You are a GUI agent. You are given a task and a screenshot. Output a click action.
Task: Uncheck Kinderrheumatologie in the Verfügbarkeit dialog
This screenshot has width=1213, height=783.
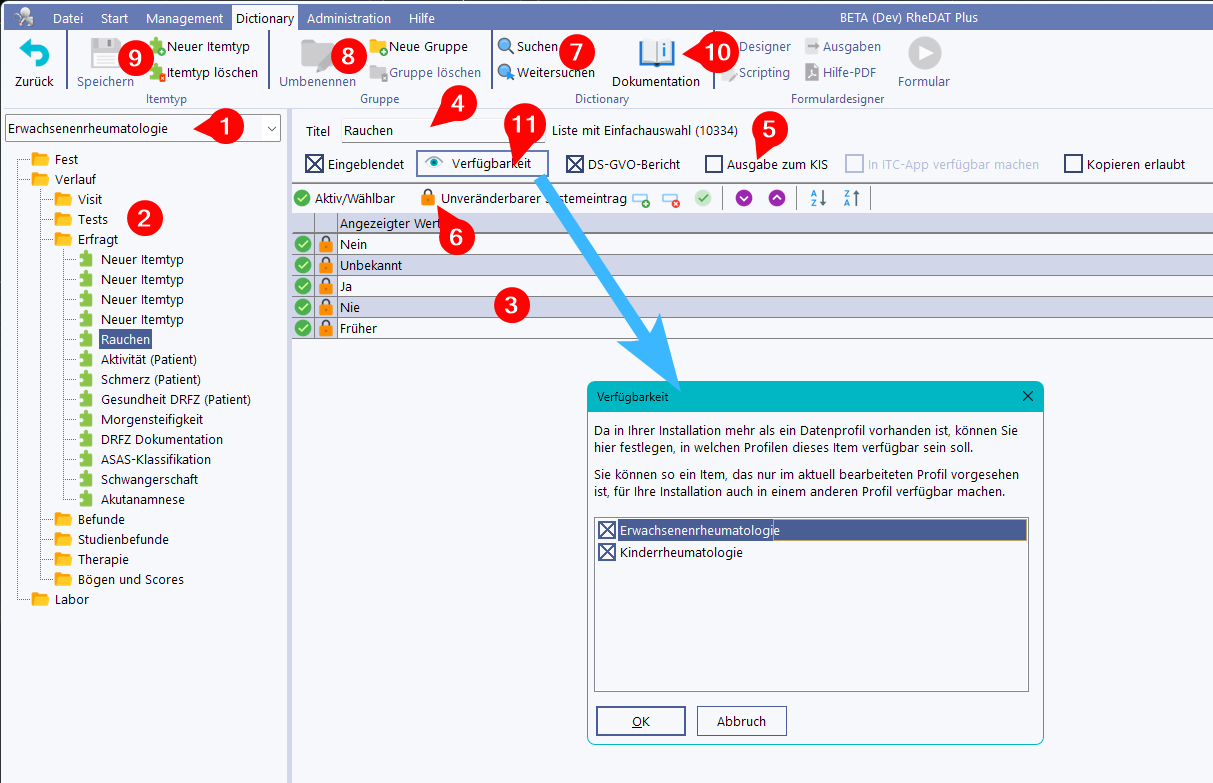tap(606, 552)
